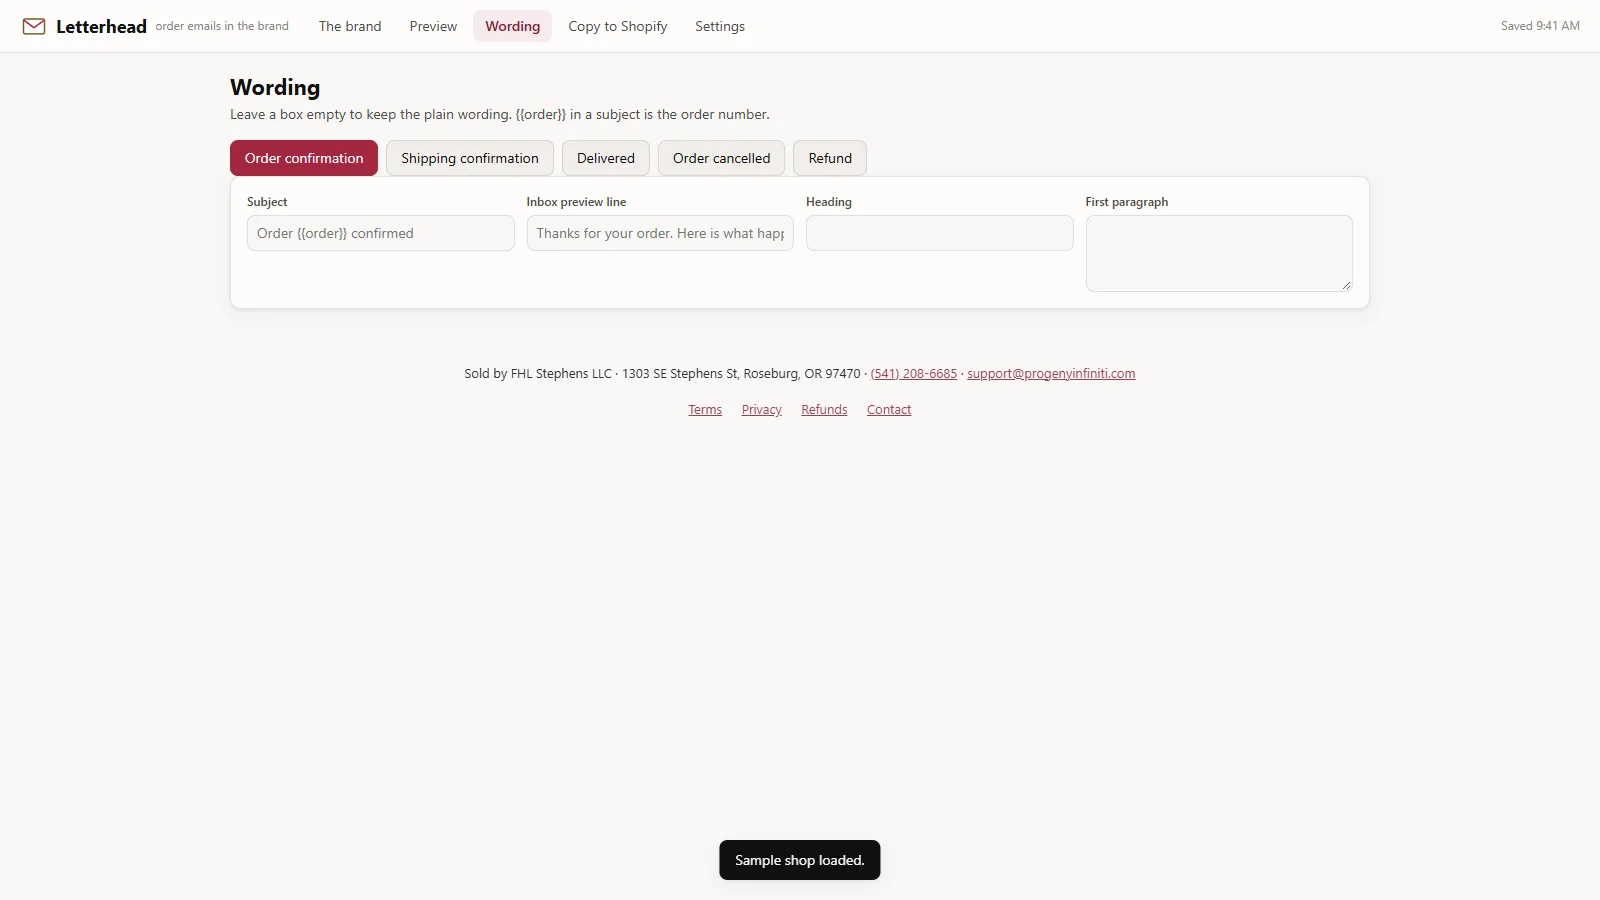The height and width of the screenshot is (900, 1600).
Task: Open the Terms footer link
Action: (705, 410)
